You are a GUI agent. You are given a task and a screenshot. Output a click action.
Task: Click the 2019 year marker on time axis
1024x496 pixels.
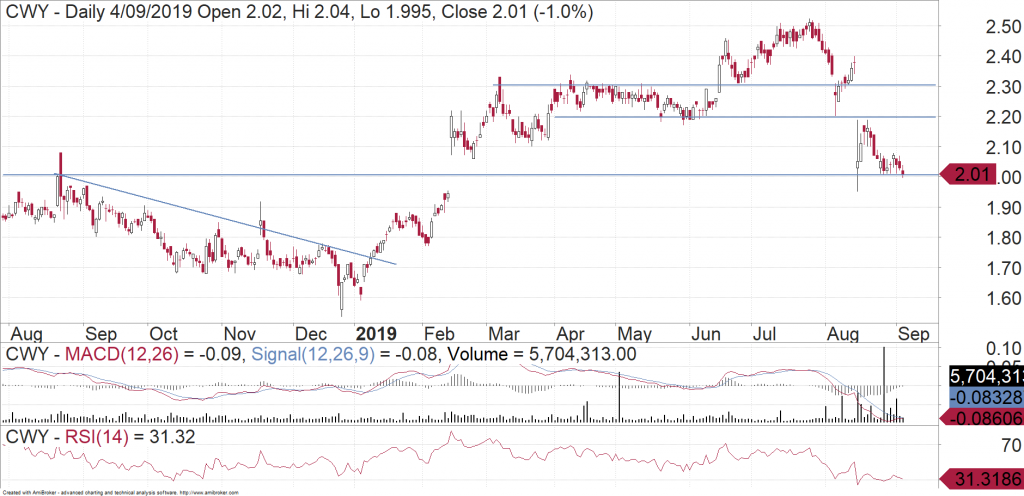coord(377,333)
